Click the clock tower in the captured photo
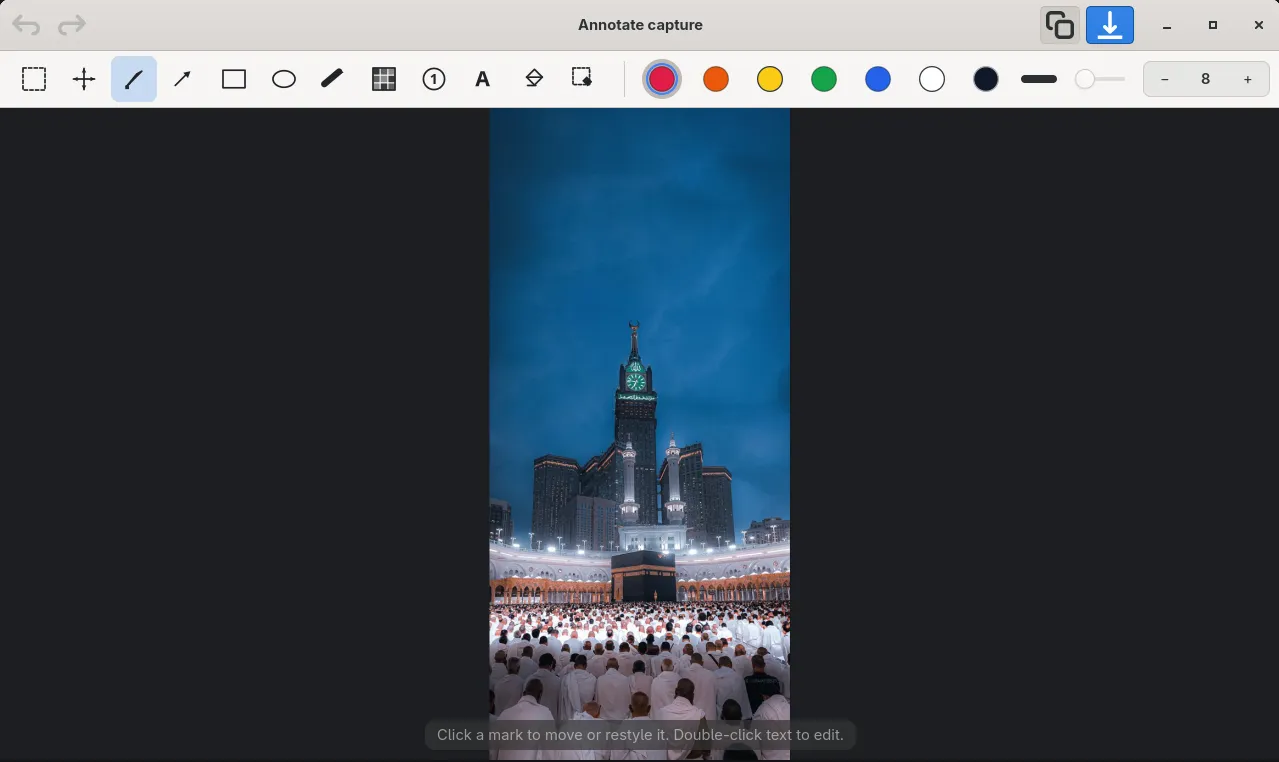The height and width of the screenshot is (762, 1279). (x=635, y=420)
